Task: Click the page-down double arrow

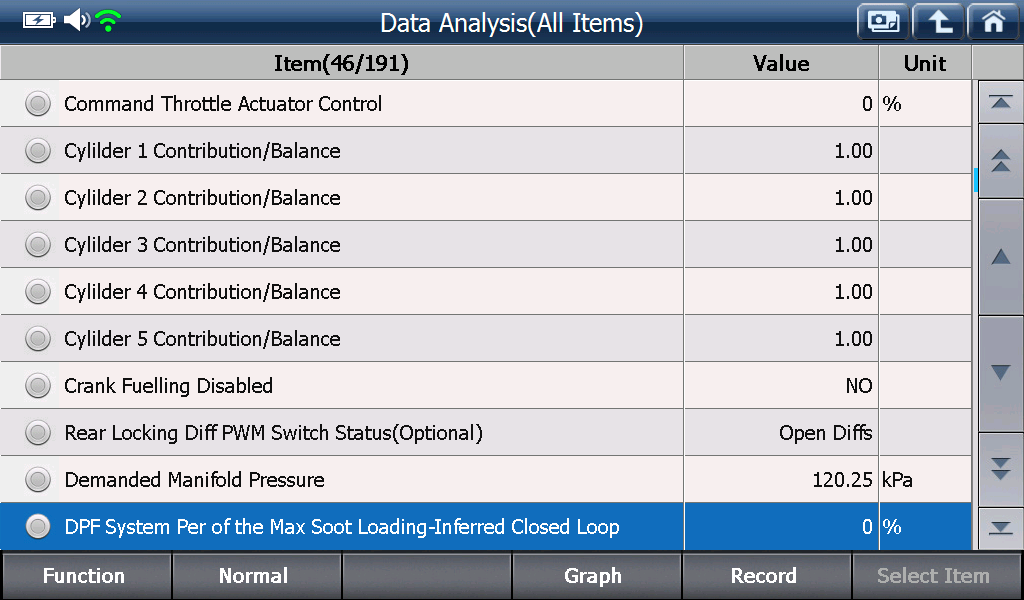Action: pyautogui.click(x=1000, y=469)
